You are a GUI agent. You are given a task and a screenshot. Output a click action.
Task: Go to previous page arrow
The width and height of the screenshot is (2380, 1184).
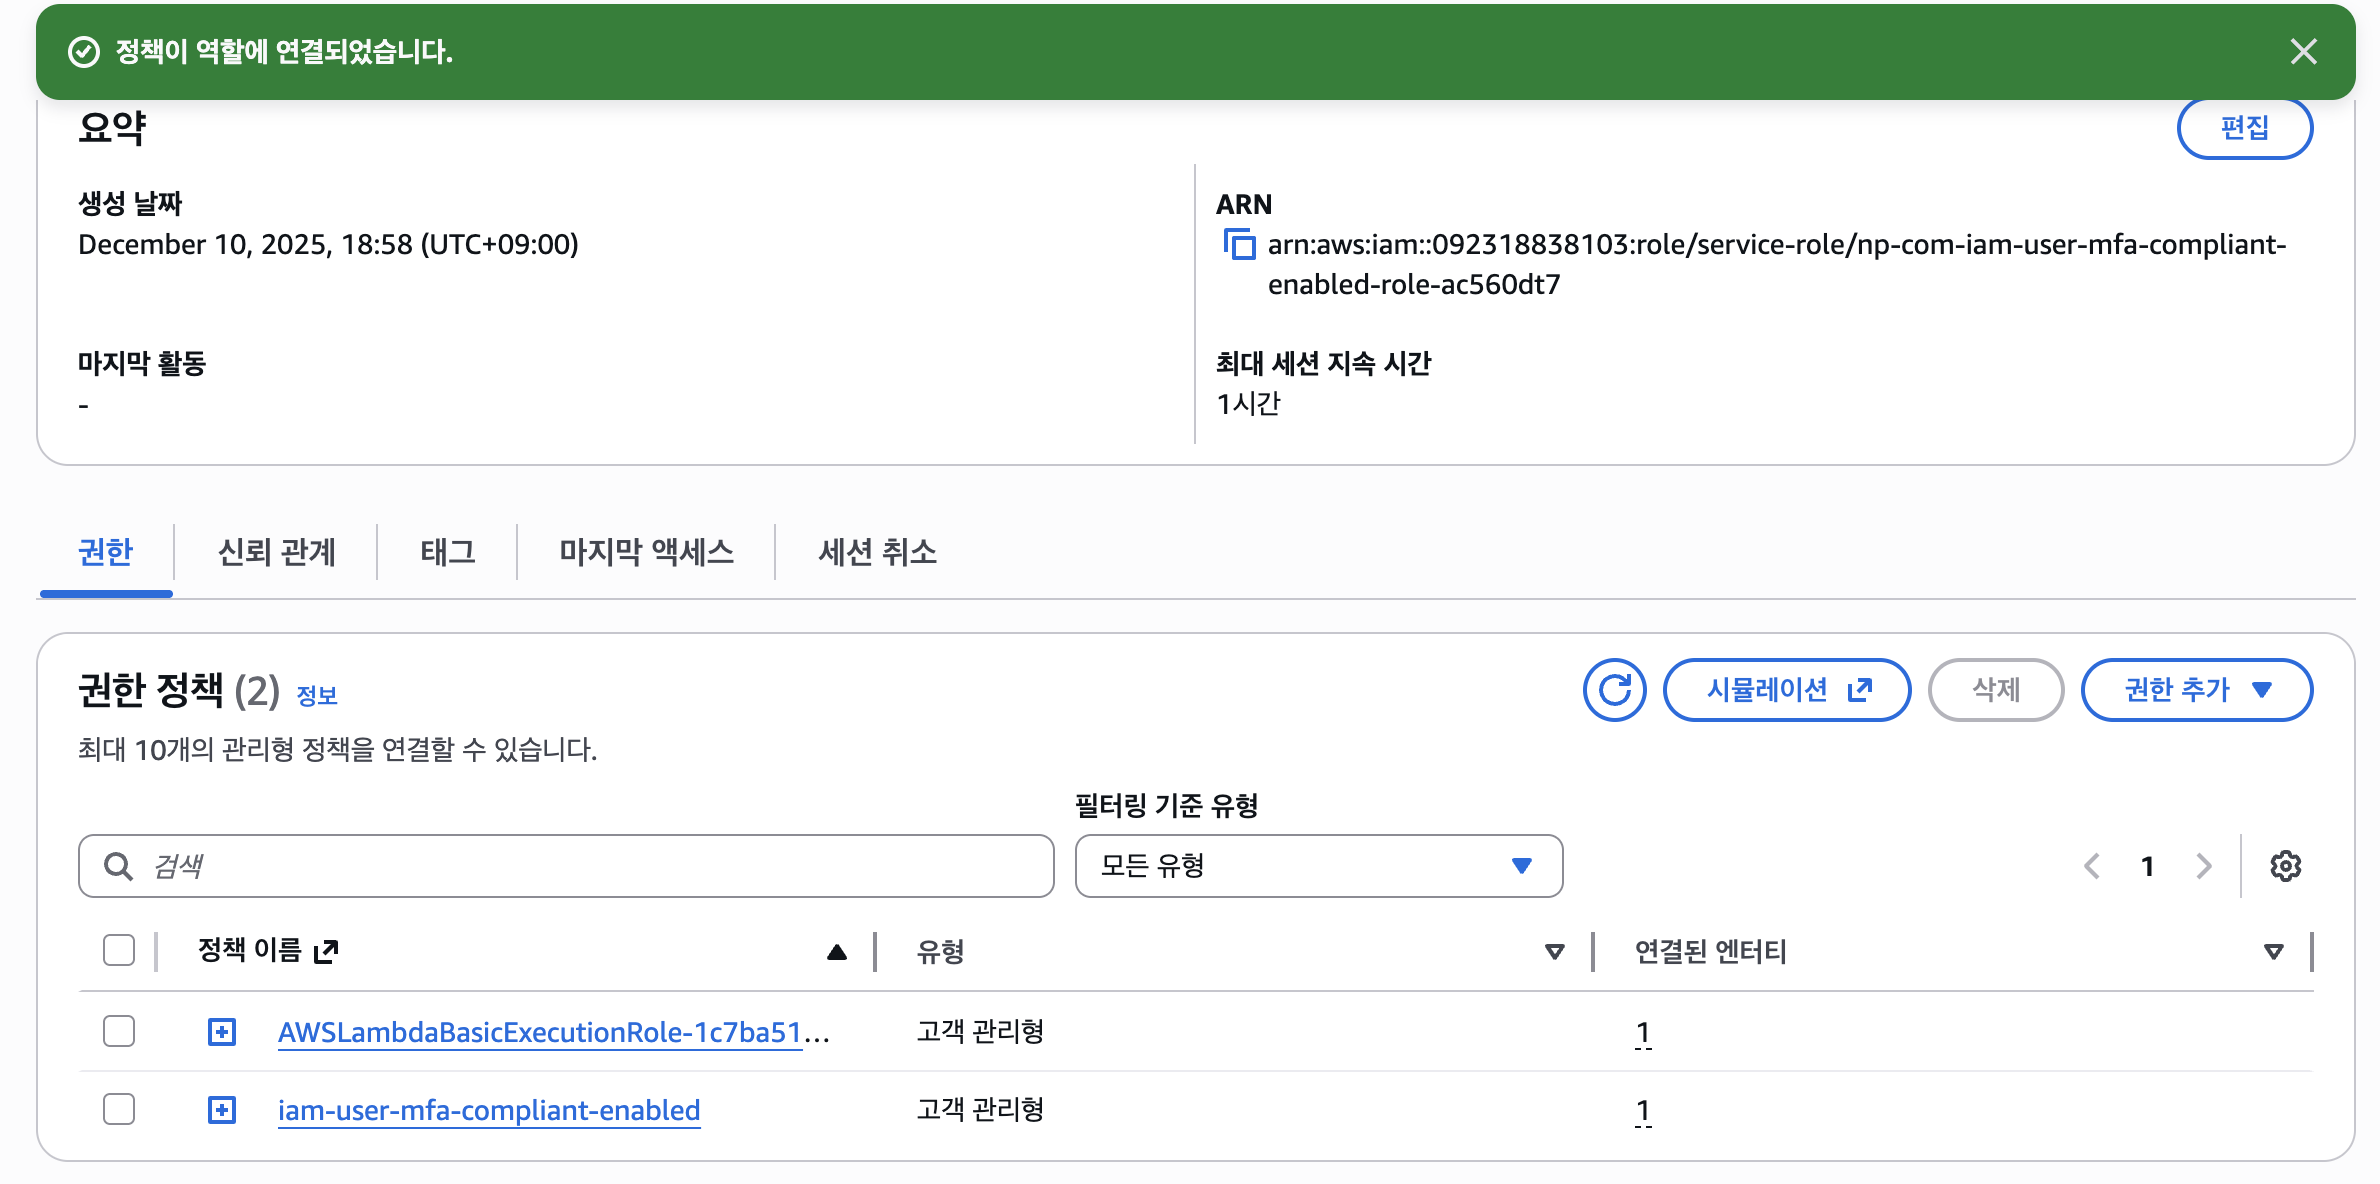coord(2091,866)
